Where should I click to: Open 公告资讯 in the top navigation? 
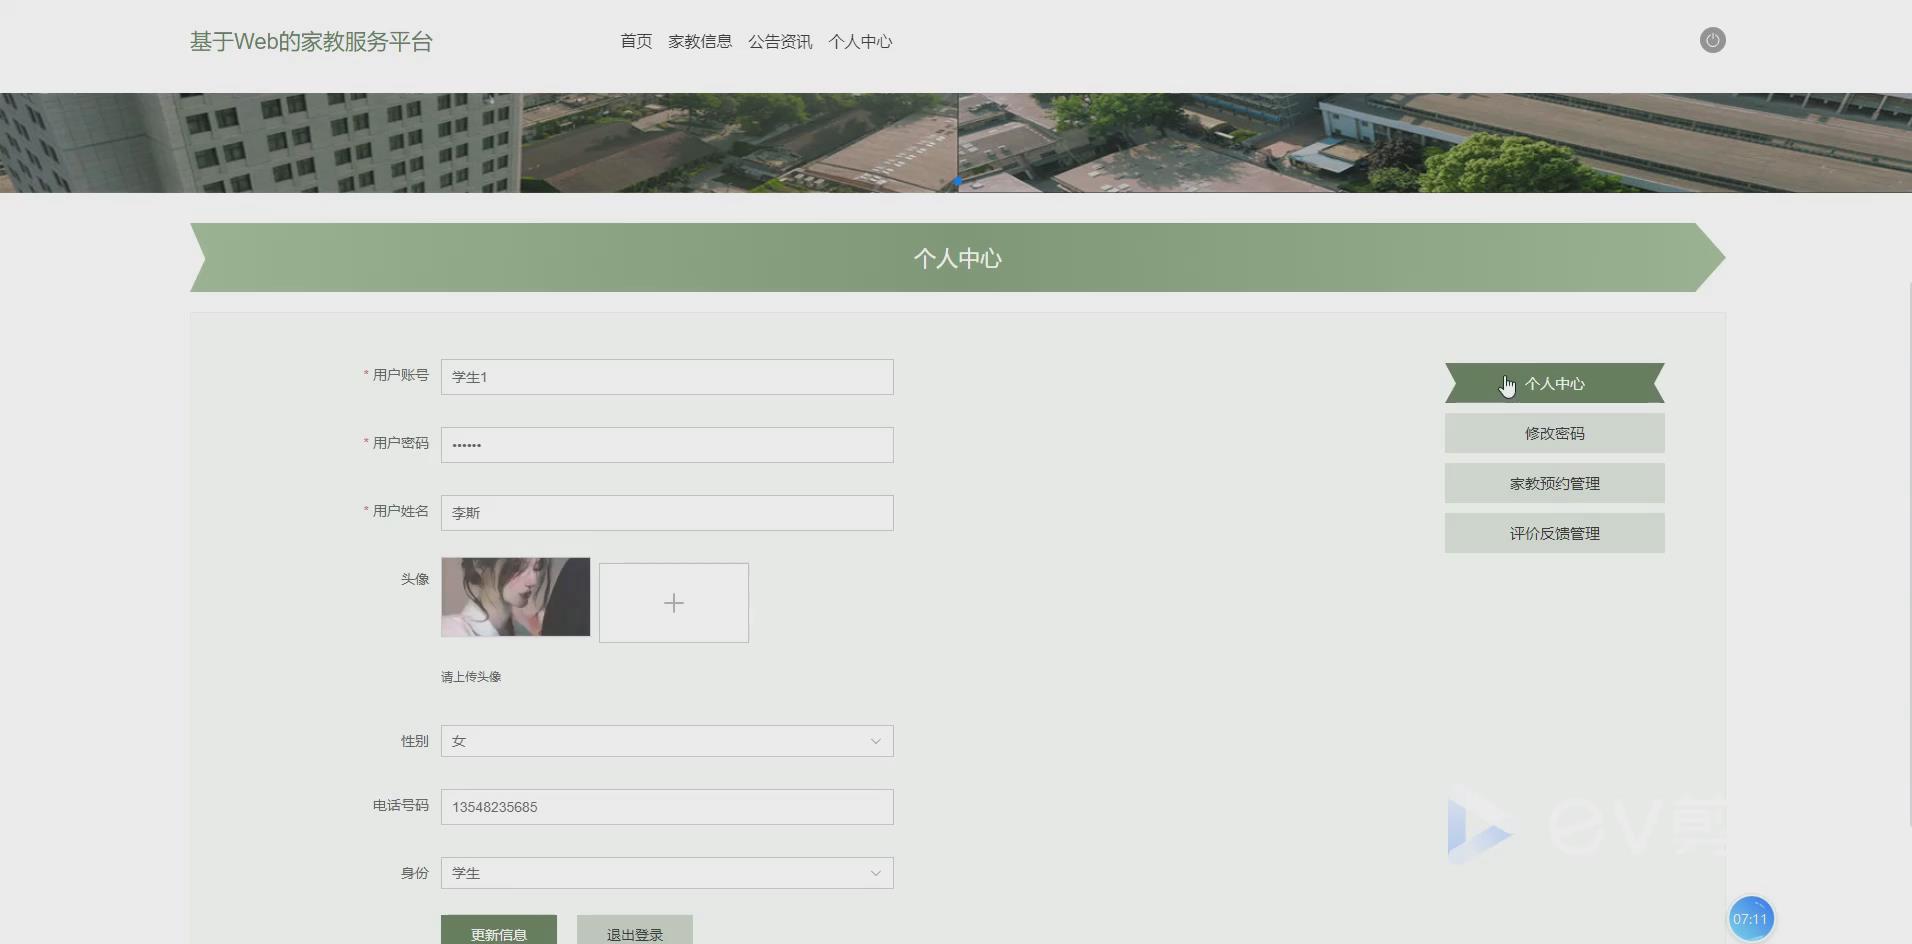780,41
